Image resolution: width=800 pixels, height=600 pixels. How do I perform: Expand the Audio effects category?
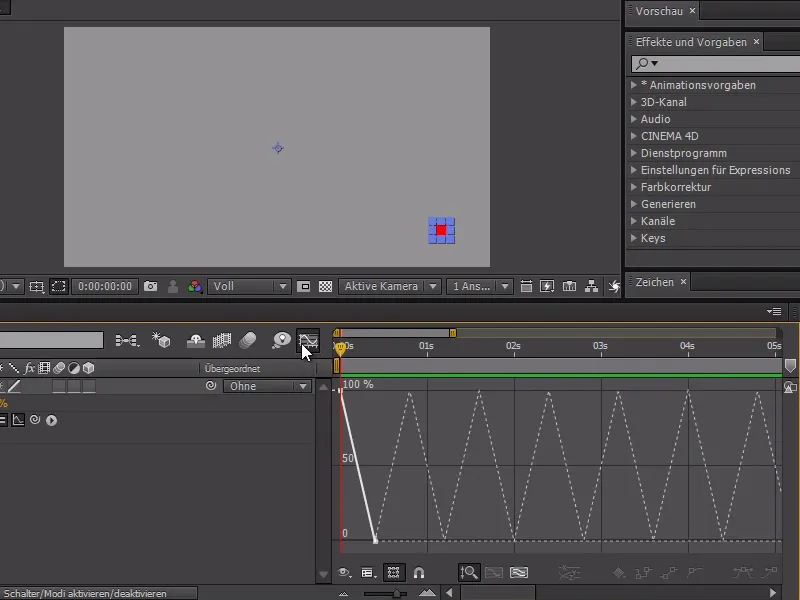(633, 119)
